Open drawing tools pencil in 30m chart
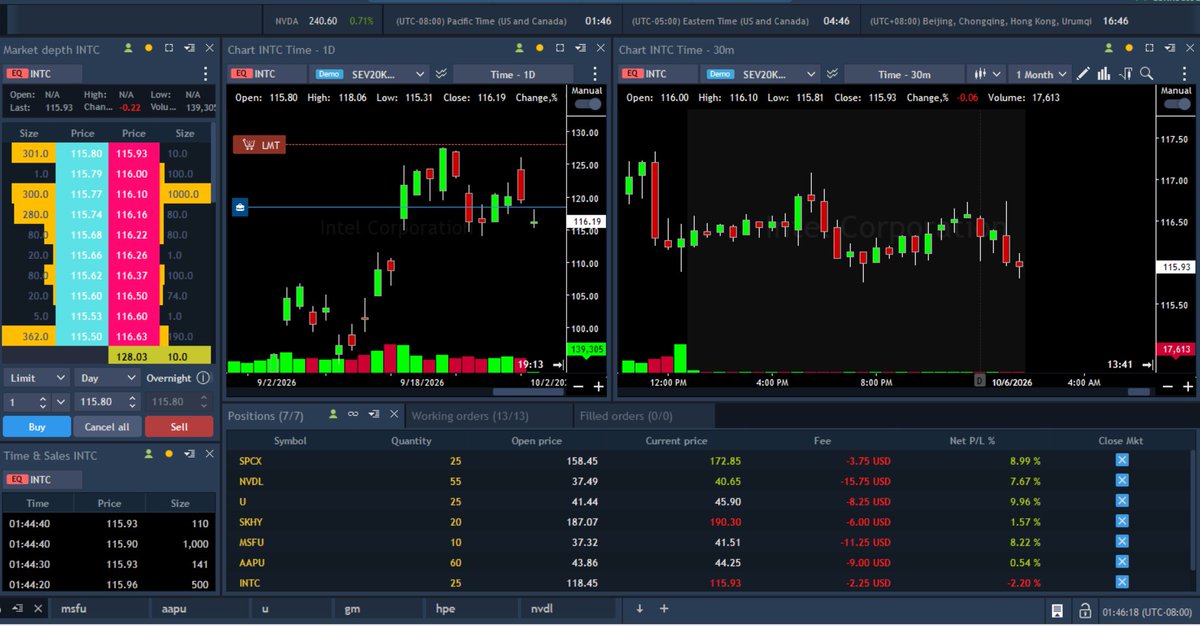The width and height of the screenshot is (1200, 626). [1082, 73]
